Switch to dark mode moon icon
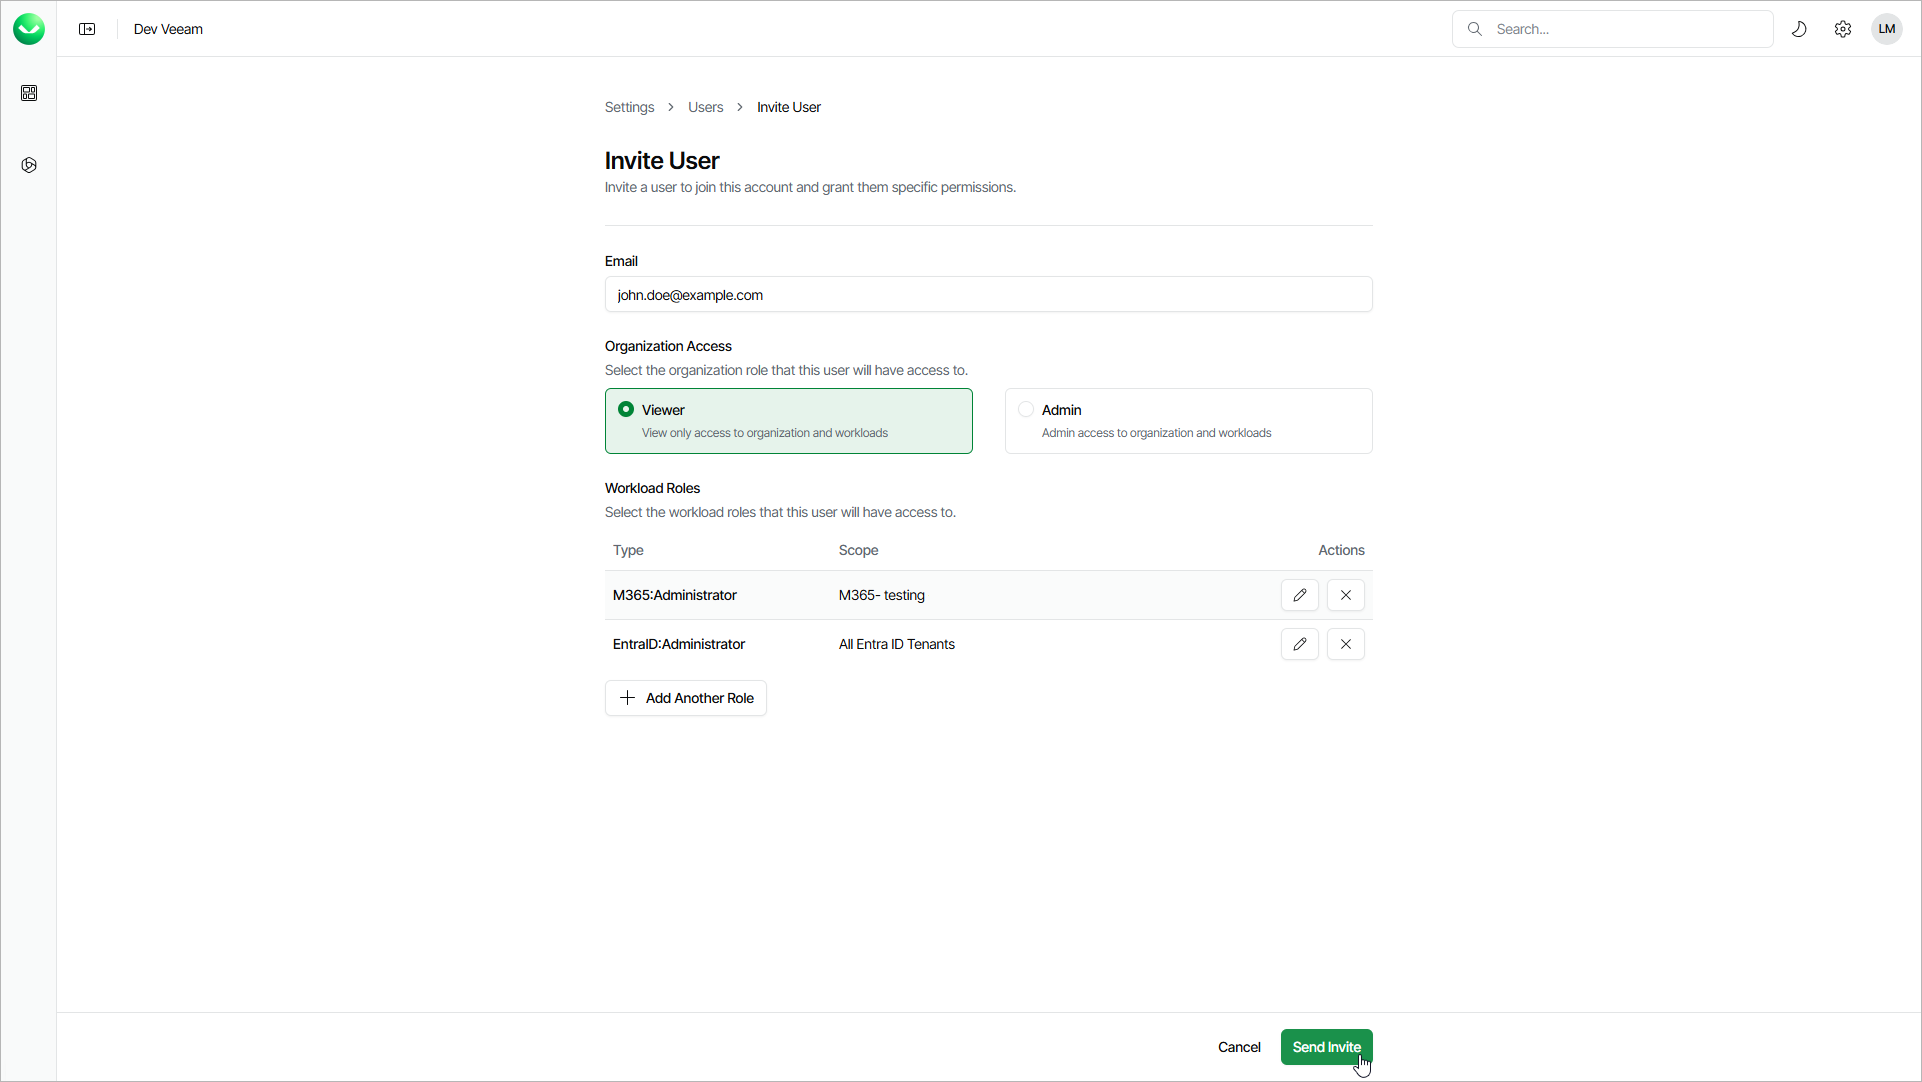Screen dimensions: 1922x1082 point(1799,29)
